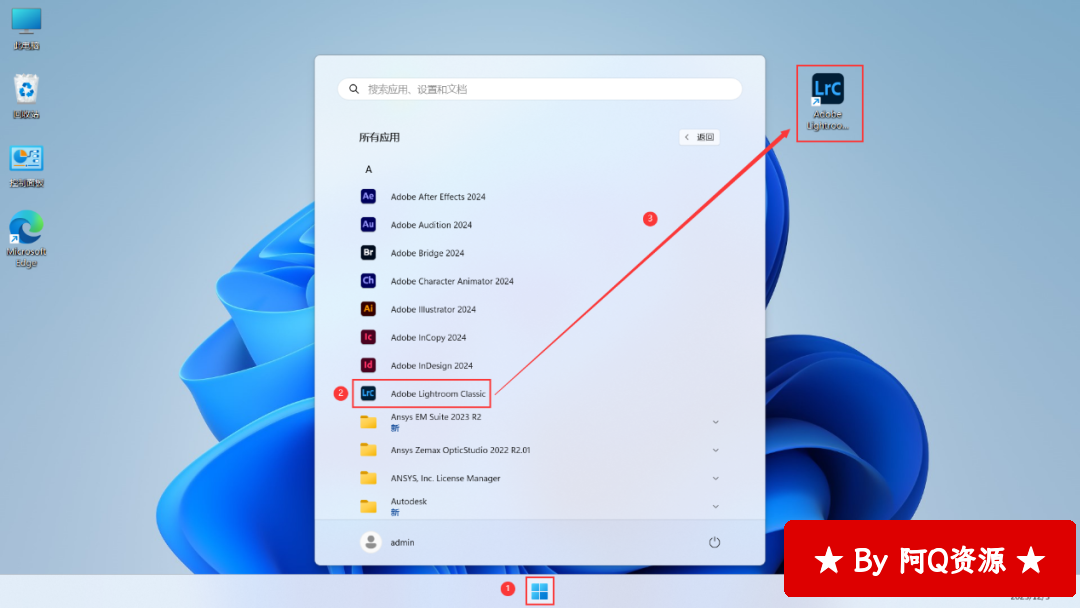Select Control Panel desktop icon
The image size is (1080, 608).
pos(26,166)
